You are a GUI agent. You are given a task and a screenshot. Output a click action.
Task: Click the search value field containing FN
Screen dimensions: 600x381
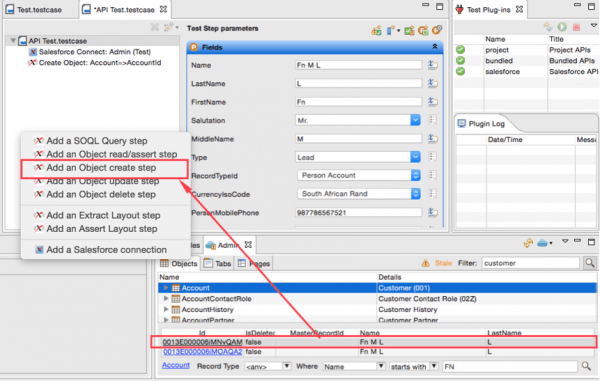pos(510,366)
